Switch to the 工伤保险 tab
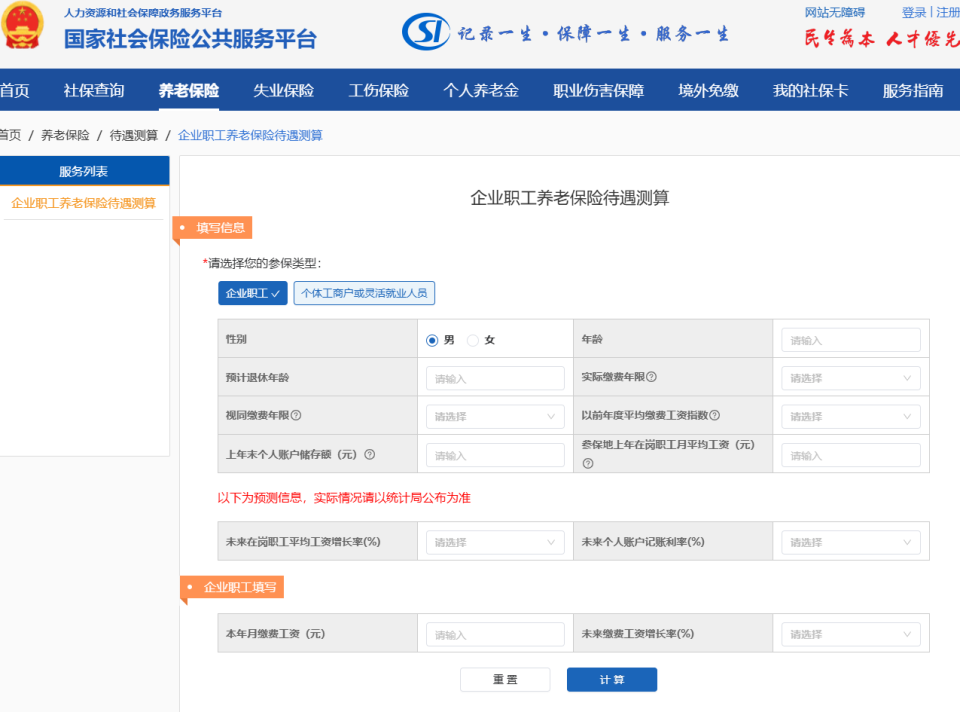This screenshot has height=712, width=960. point(379,89)
